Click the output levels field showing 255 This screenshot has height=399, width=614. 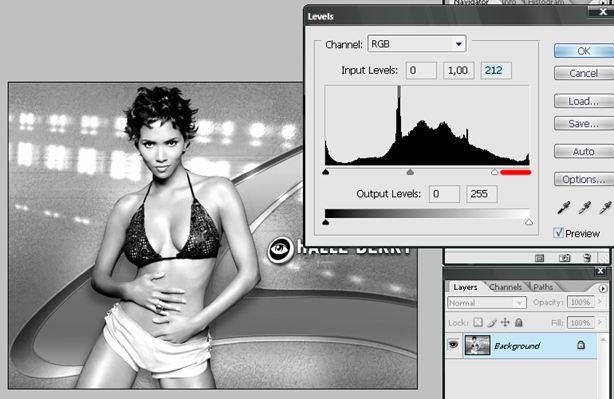(482, 194)
